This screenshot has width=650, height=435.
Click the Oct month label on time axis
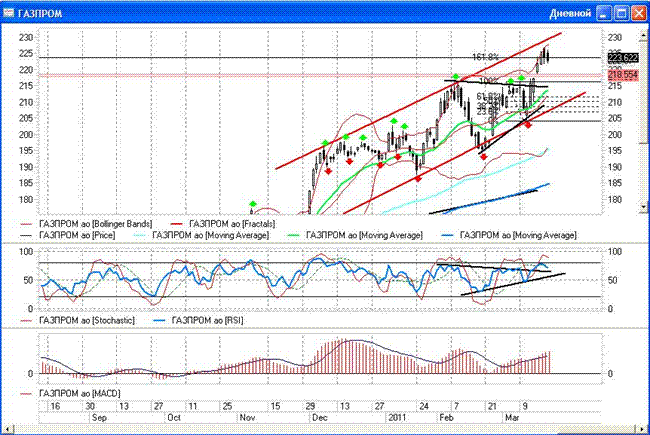174,417
